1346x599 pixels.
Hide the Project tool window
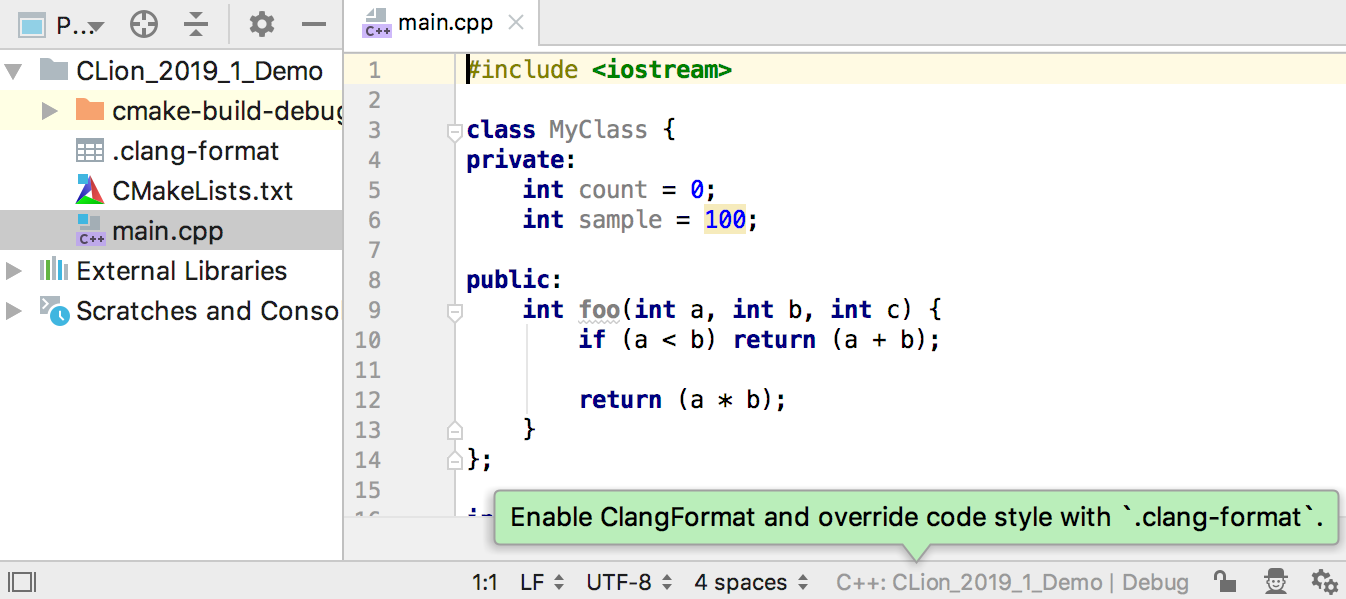coord(314,24)
